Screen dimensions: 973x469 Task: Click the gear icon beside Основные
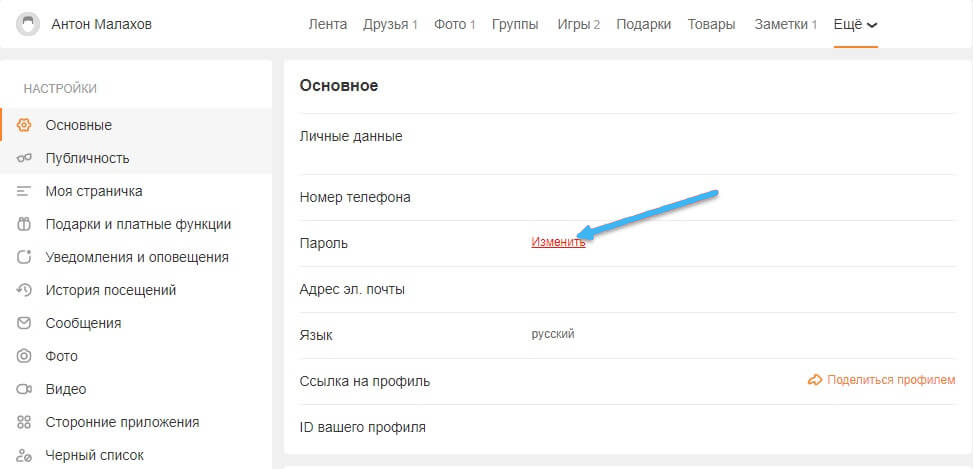pyautogui.click(x=25, y=125)
